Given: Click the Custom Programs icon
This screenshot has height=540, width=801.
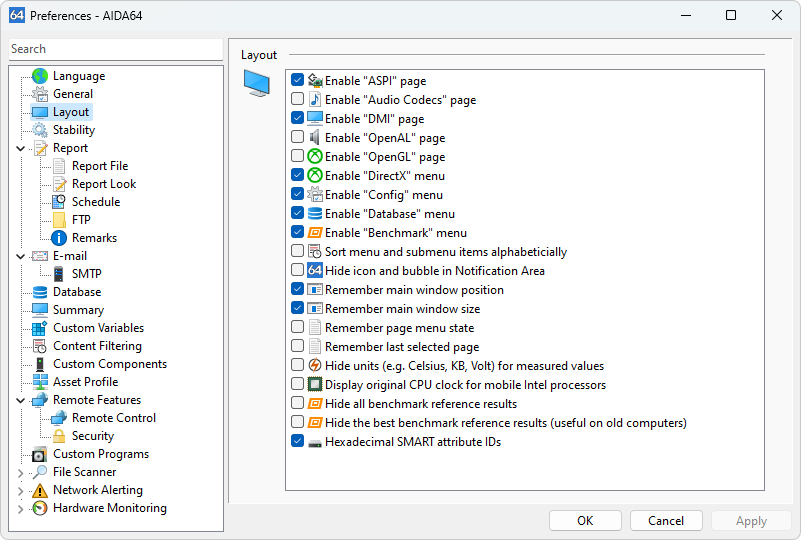Looking at the screenshot, I should (x=40, y=454).
